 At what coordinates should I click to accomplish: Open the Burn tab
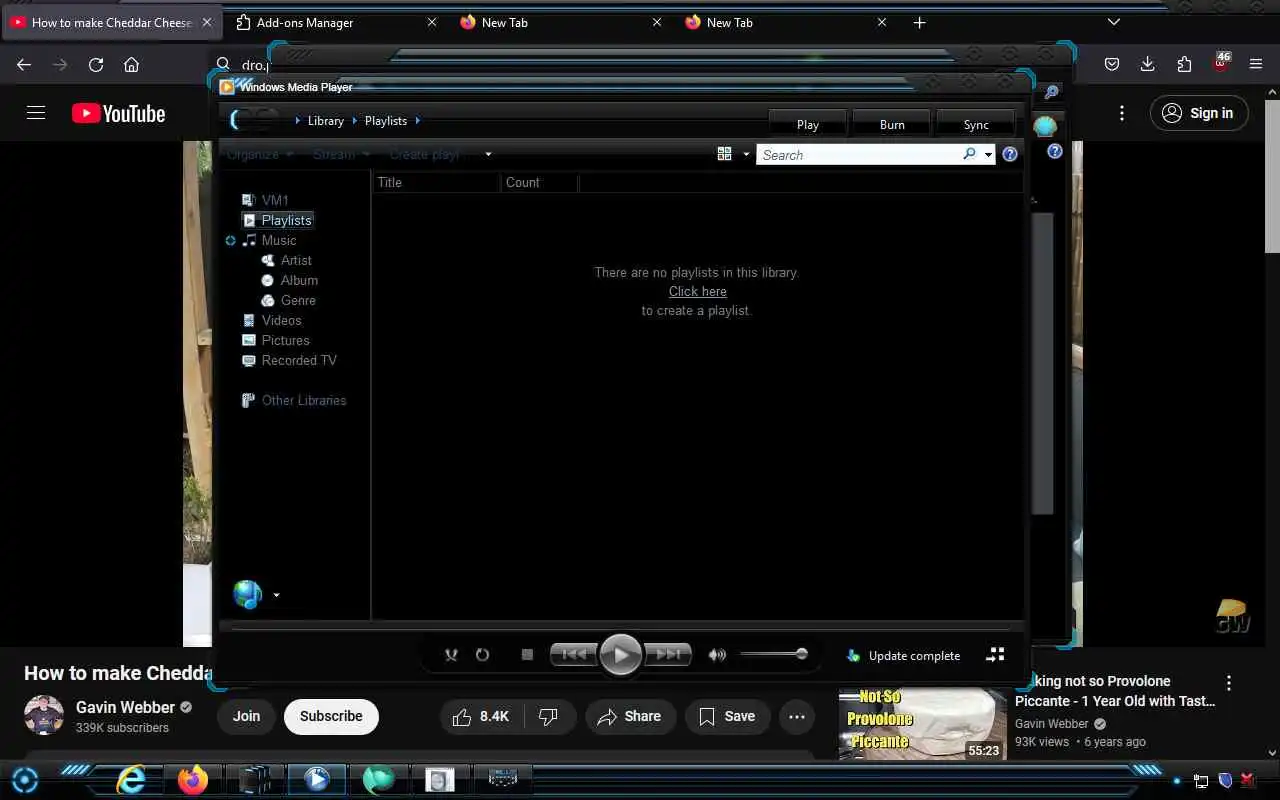892,124
